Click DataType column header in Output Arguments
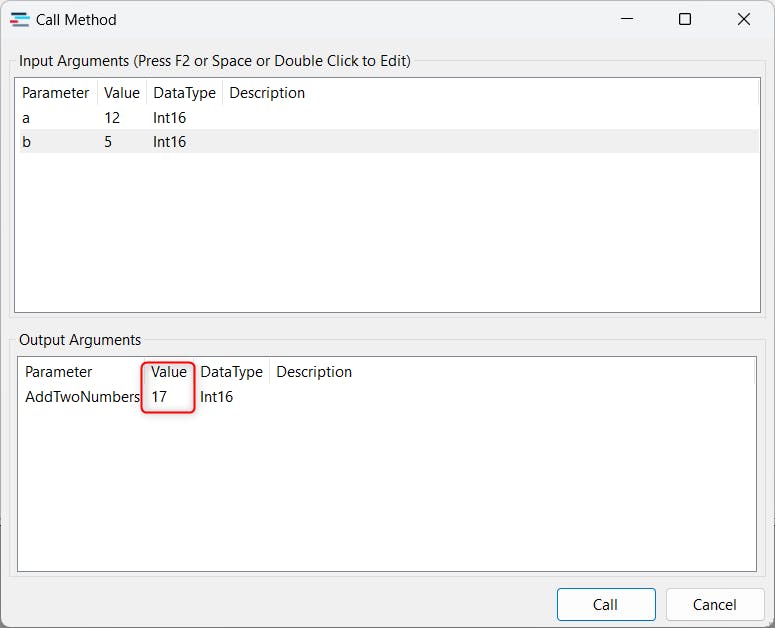This screenshot has height=628, width=775. [231, 372]
